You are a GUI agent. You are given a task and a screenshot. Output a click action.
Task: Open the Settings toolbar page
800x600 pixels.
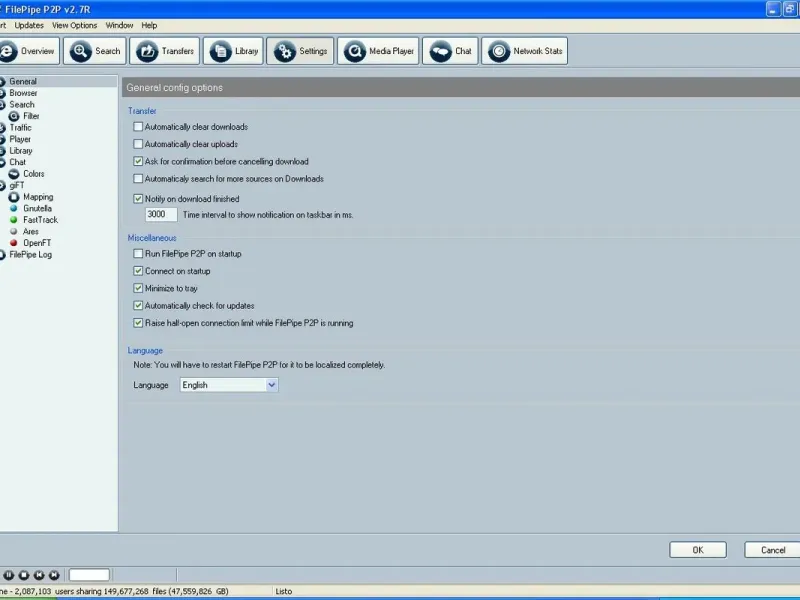pyautogui.click(x=300, y=51)
